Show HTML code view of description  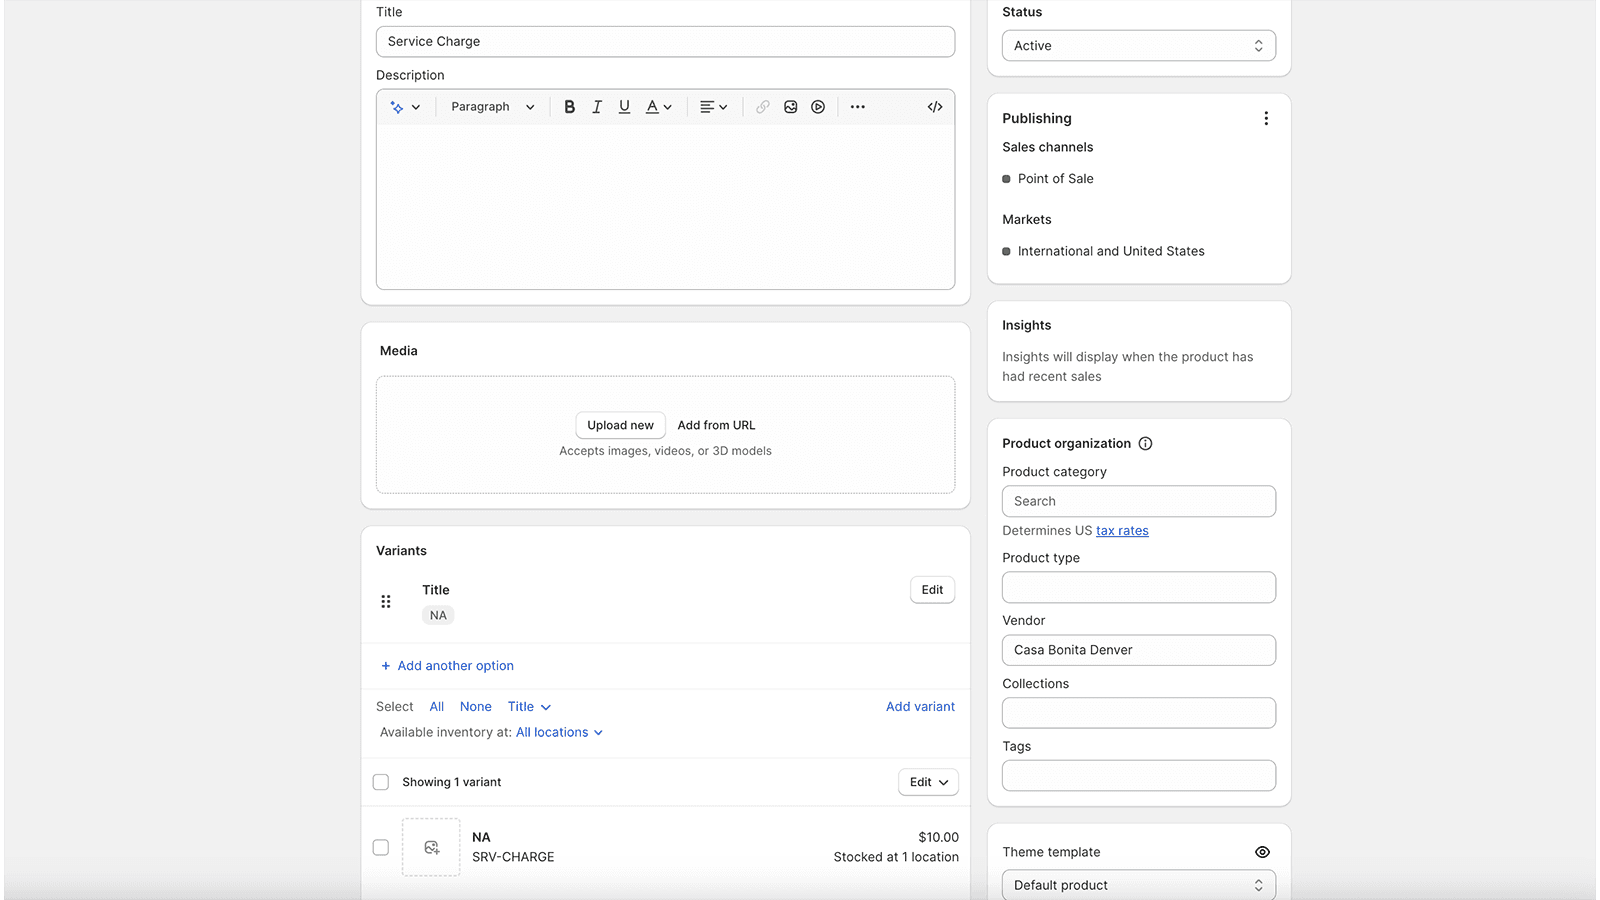click(x=935, y=107)
